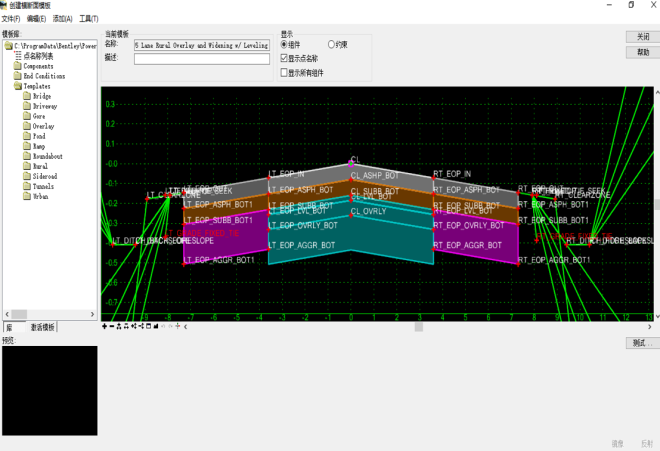Select the Overlay folder icon

(27, 126)
